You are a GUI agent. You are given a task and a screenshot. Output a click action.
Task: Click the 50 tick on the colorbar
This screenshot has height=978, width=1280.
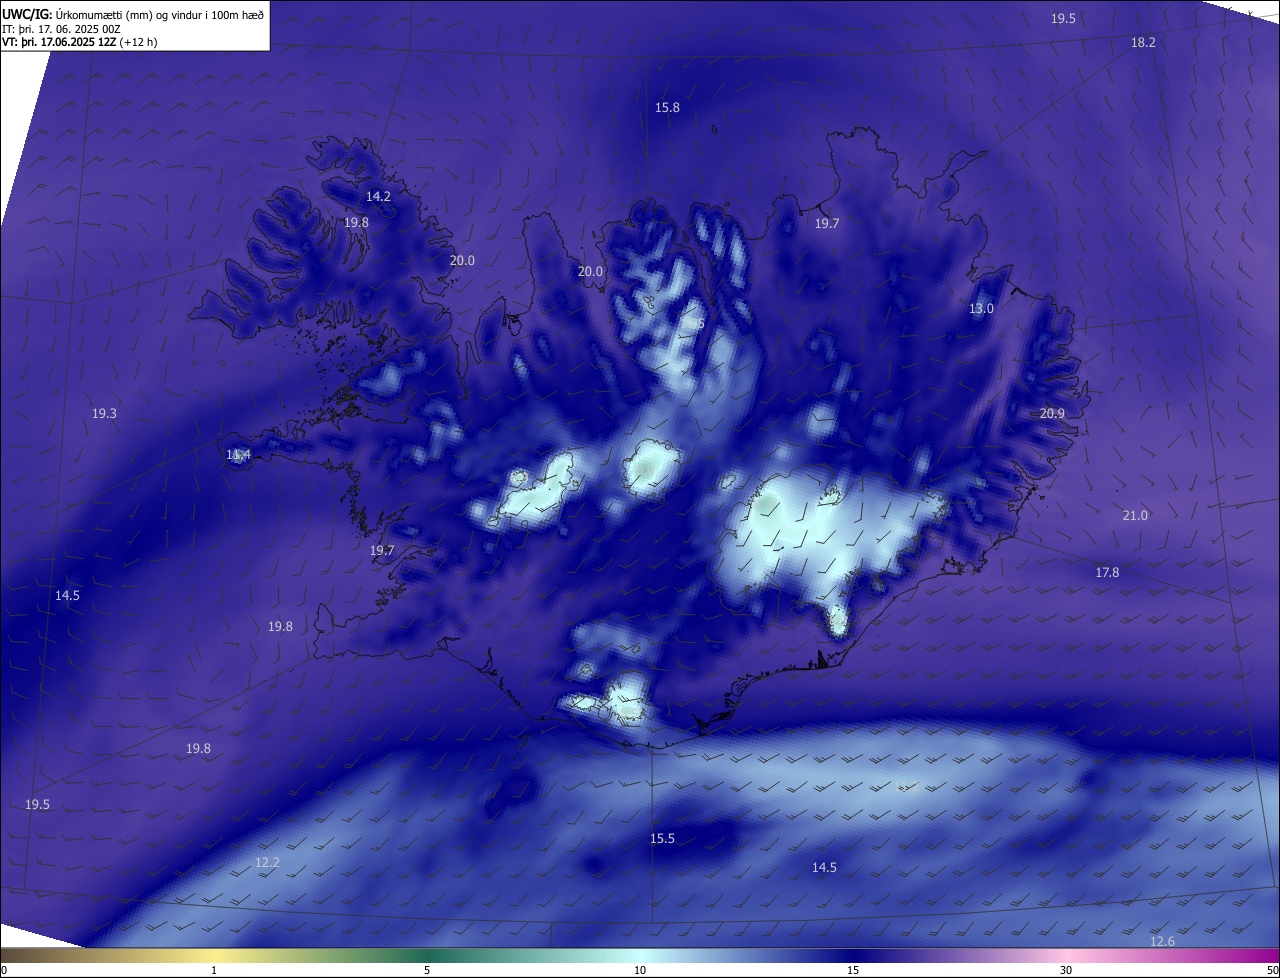[1272, 970]
